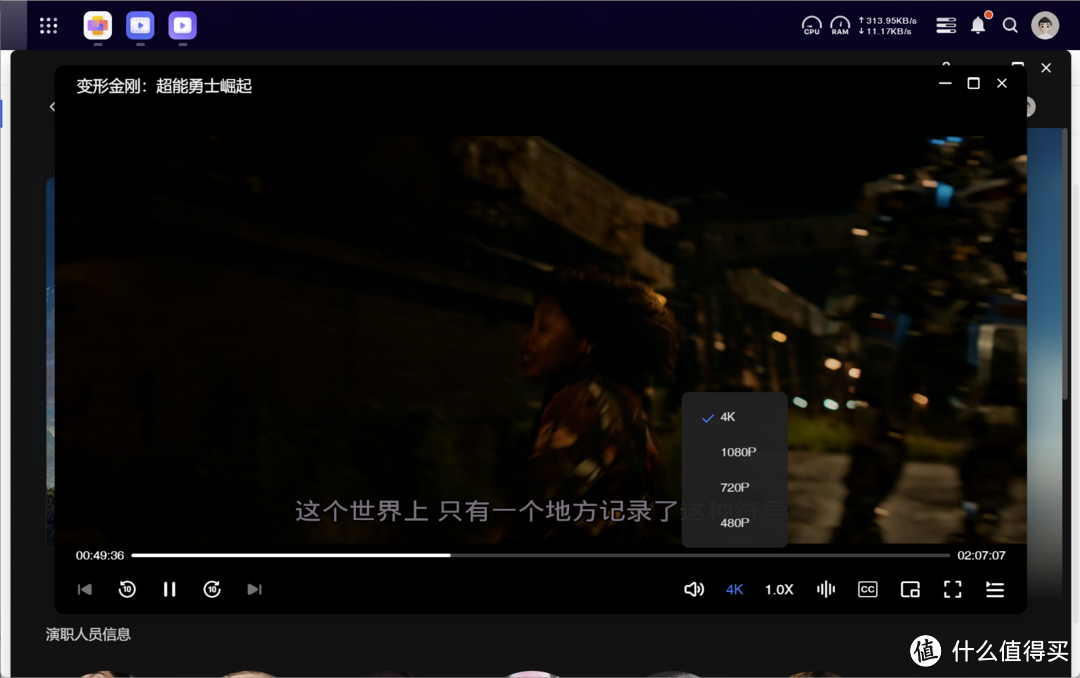
Task: View network upload/download speed indicator
Action: coord(887,26)
